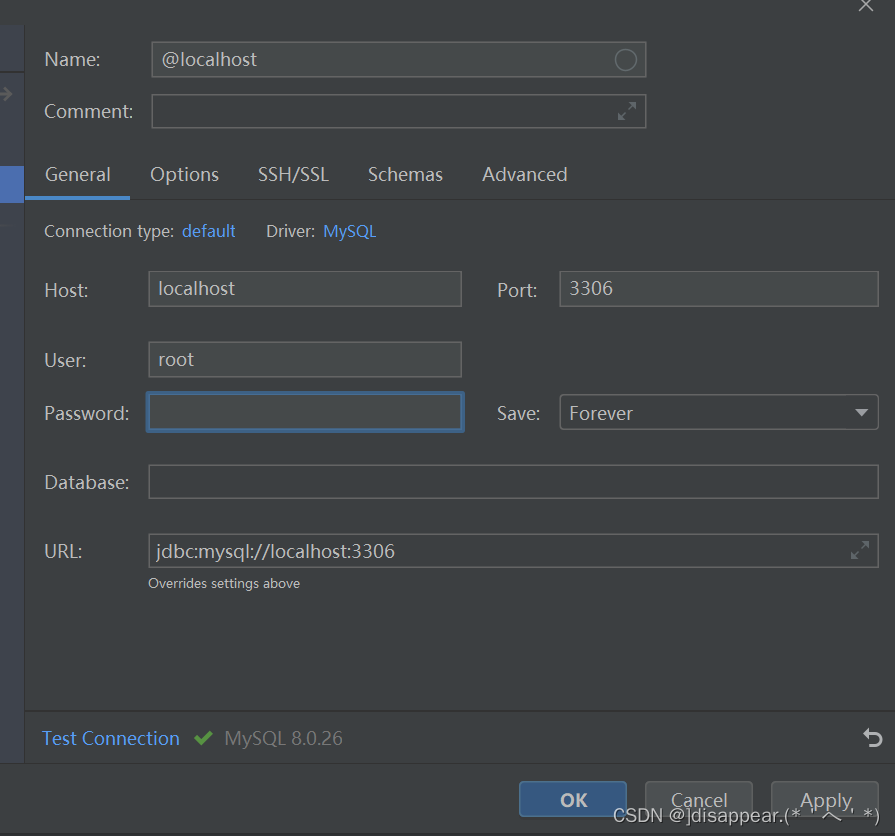The width and height of the screenshot is (895, 836).
Task: Run Test Connection
Action: click(x=110, y=738)
